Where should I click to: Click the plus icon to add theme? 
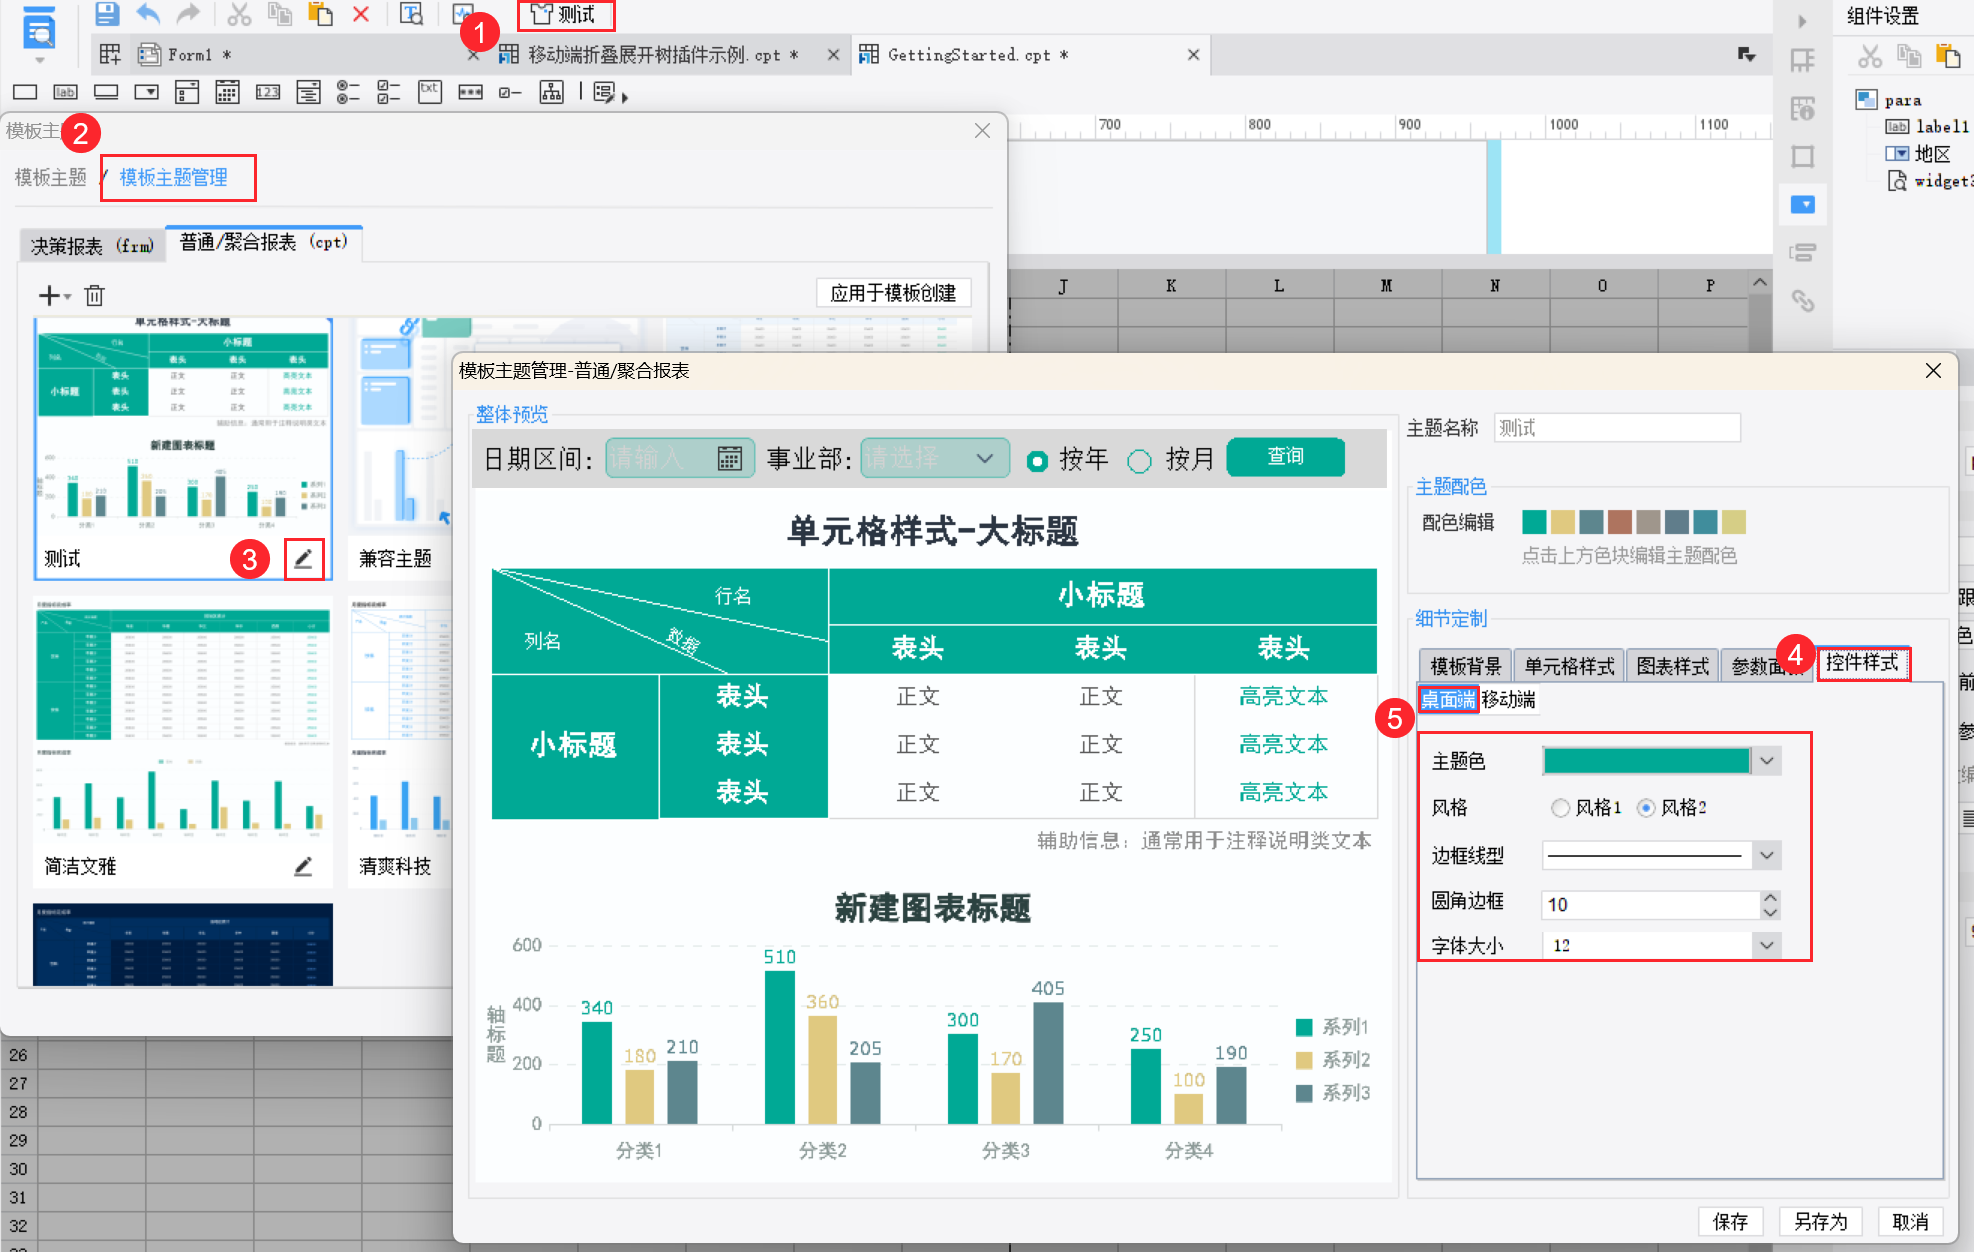pos(48,295)
